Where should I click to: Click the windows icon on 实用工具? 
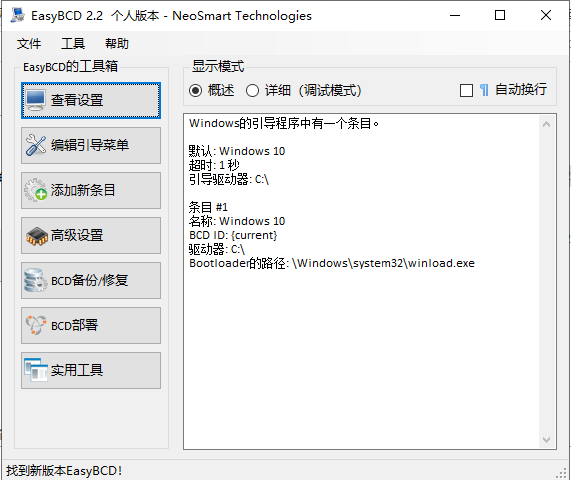36,370
